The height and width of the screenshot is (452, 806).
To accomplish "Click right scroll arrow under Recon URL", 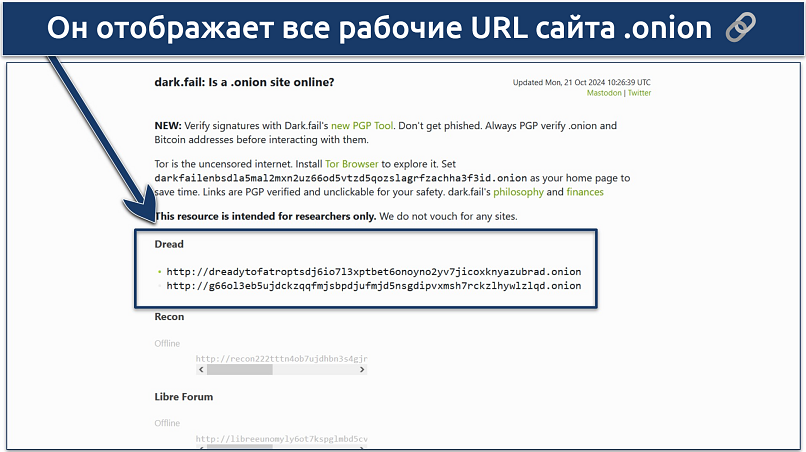I will click(x=362, y=370).
